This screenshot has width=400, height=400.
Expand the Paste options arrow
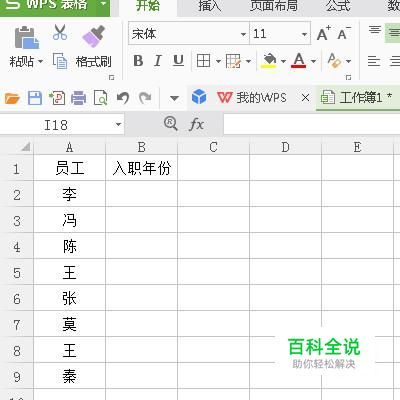pos(40,62)
